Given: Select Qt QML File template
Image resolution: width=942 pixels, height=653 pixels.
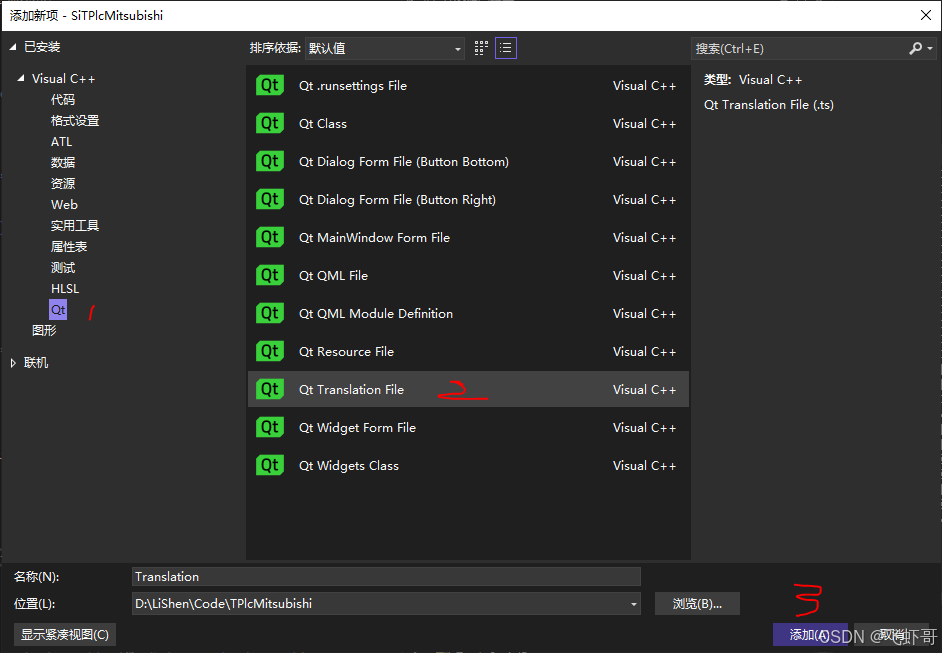Looking at the screenshot, I should click(468, 275).
